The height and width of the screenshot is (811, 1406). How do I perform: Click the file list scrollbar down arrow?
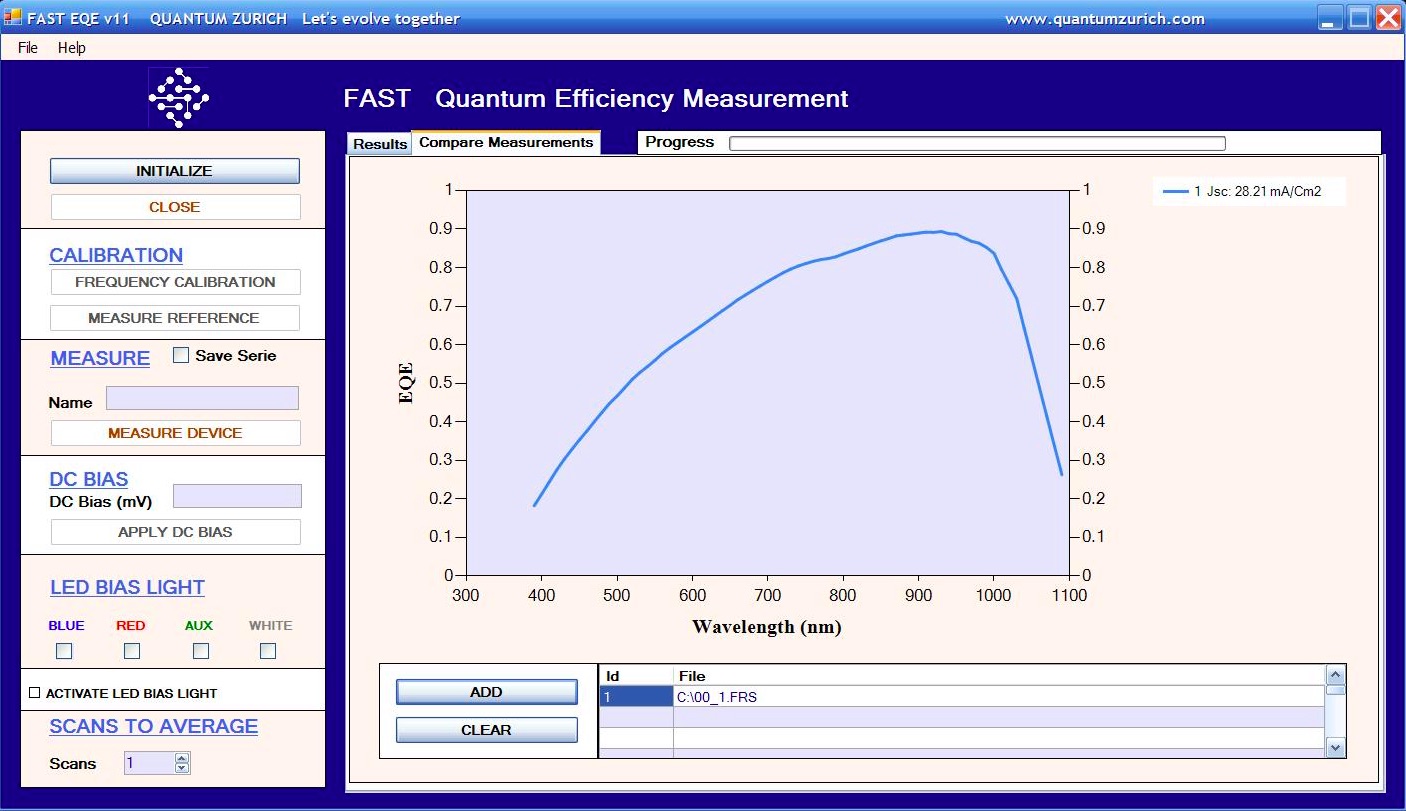tap(1336, 747)
